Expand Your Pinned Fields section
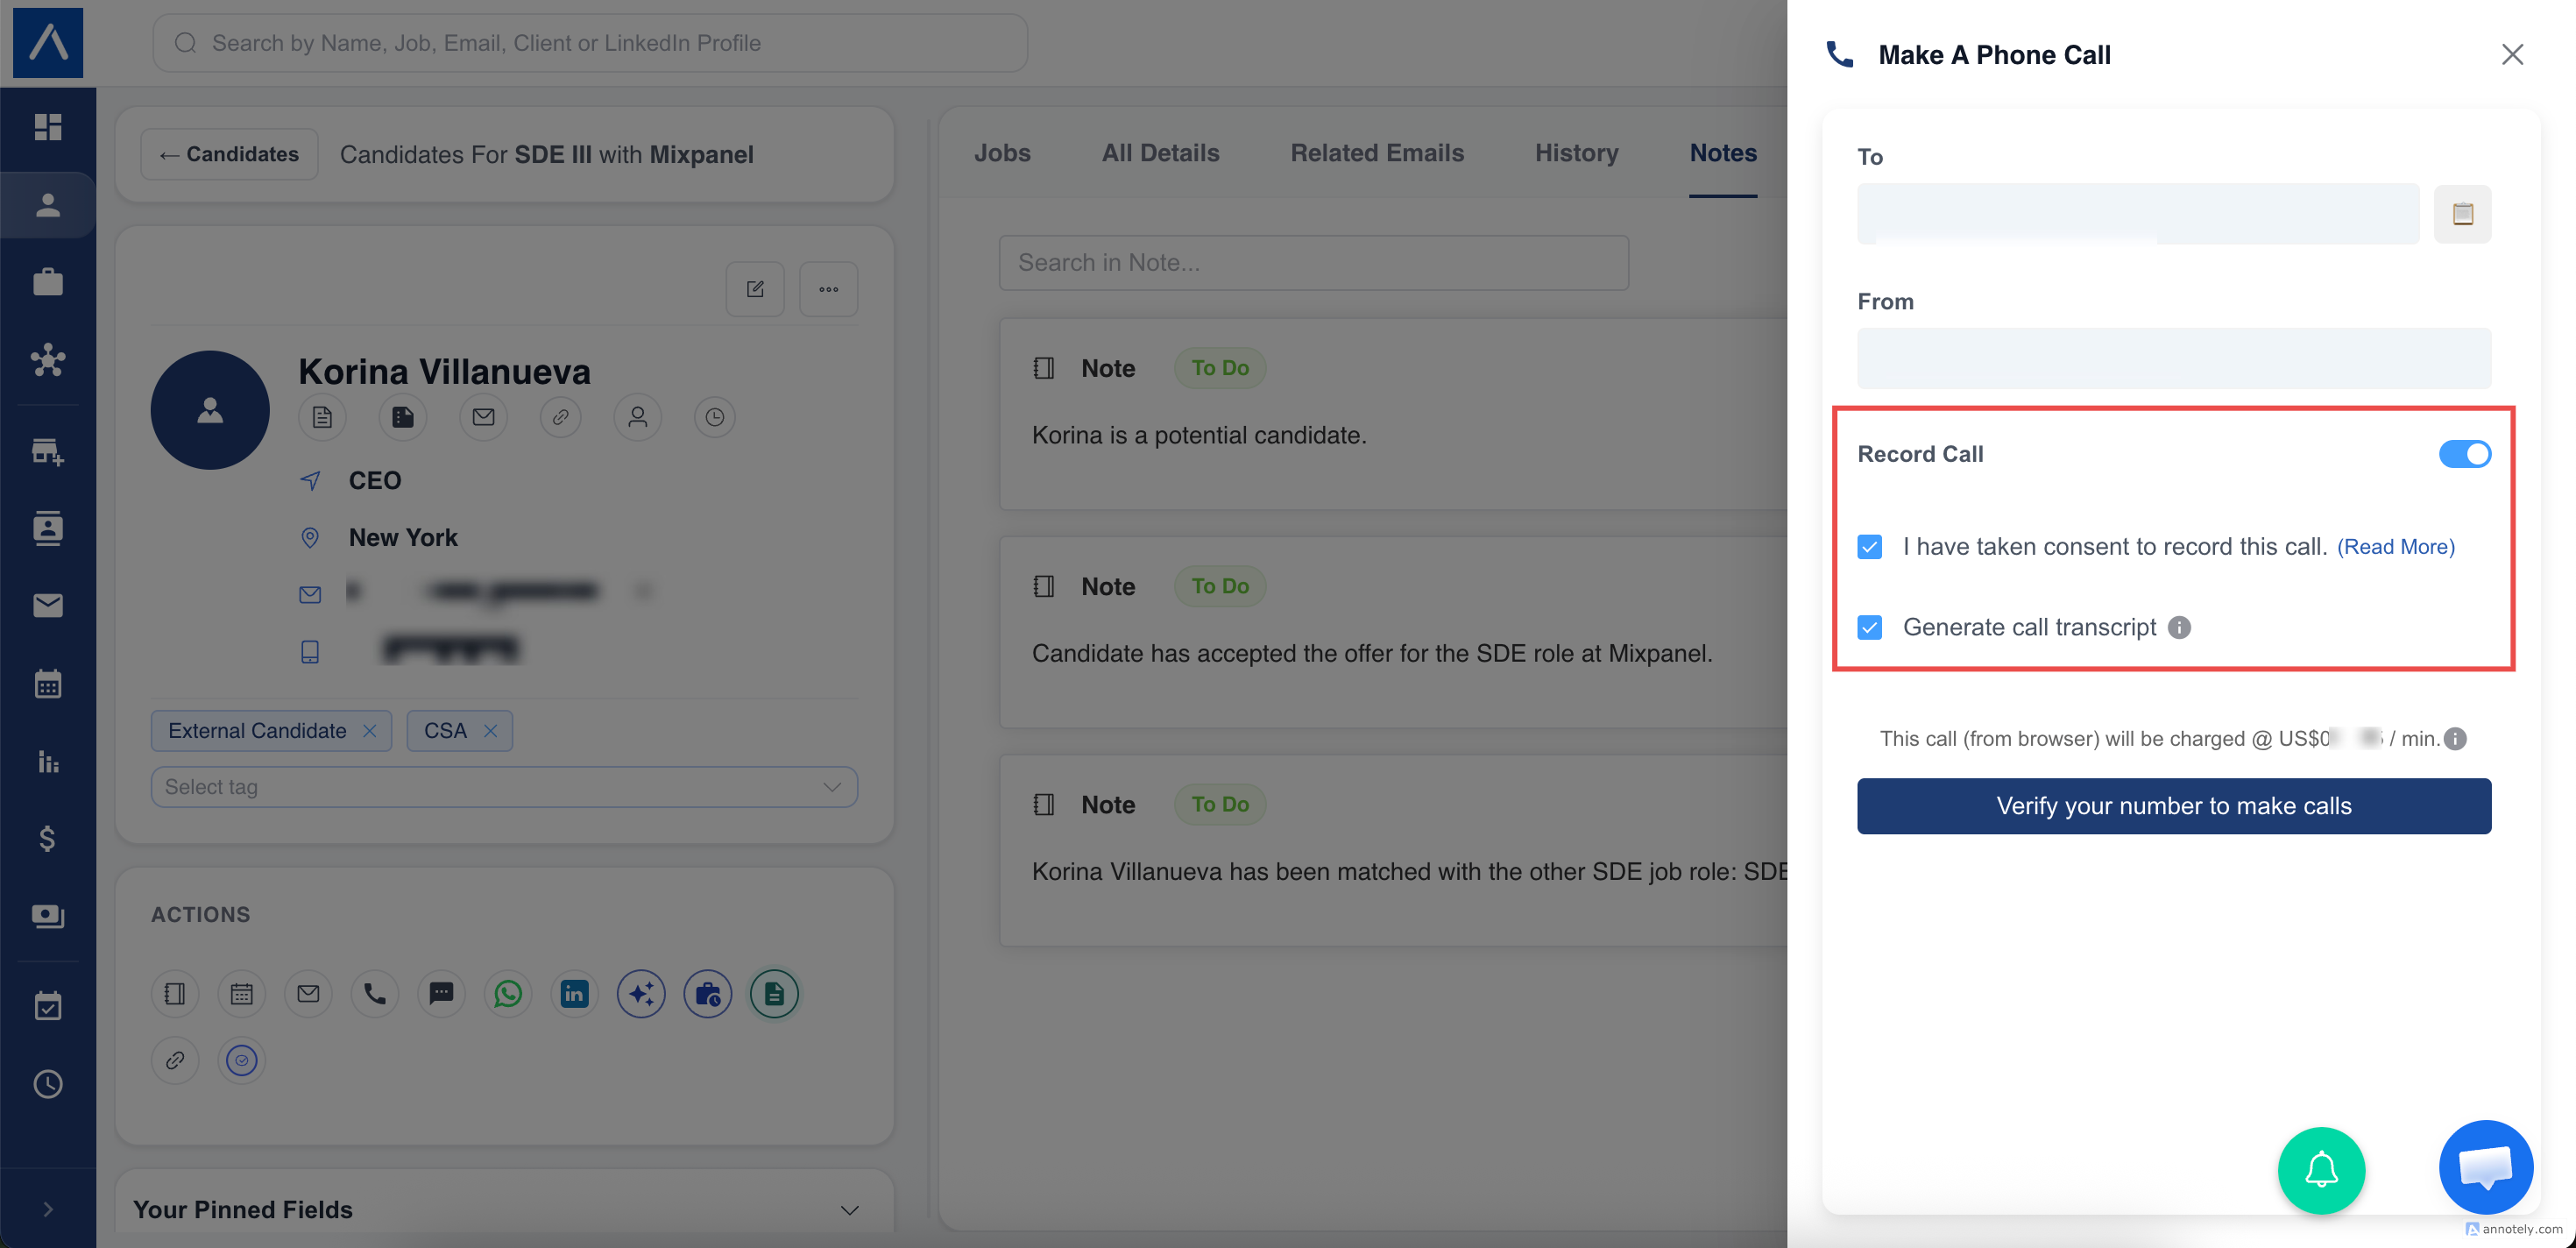 (x=849, y=1210)
